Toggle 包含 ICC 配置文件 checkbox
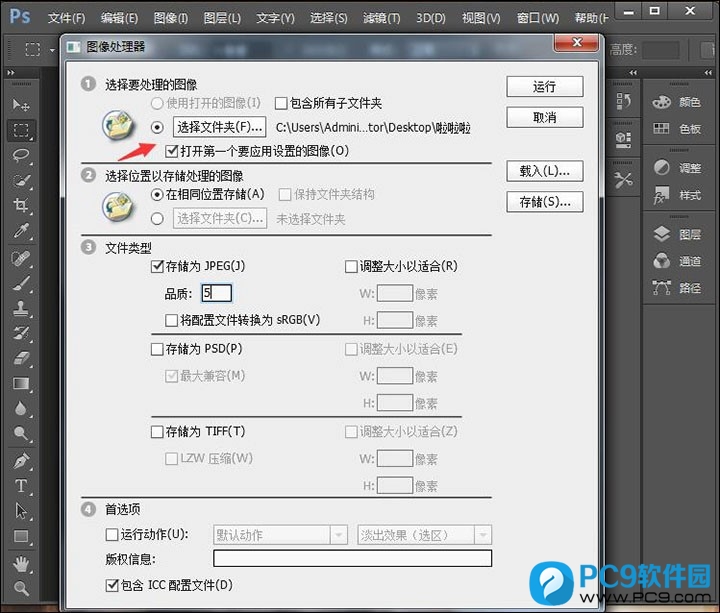This screenshot has height=613, width=720. click(x=112, y=585)
